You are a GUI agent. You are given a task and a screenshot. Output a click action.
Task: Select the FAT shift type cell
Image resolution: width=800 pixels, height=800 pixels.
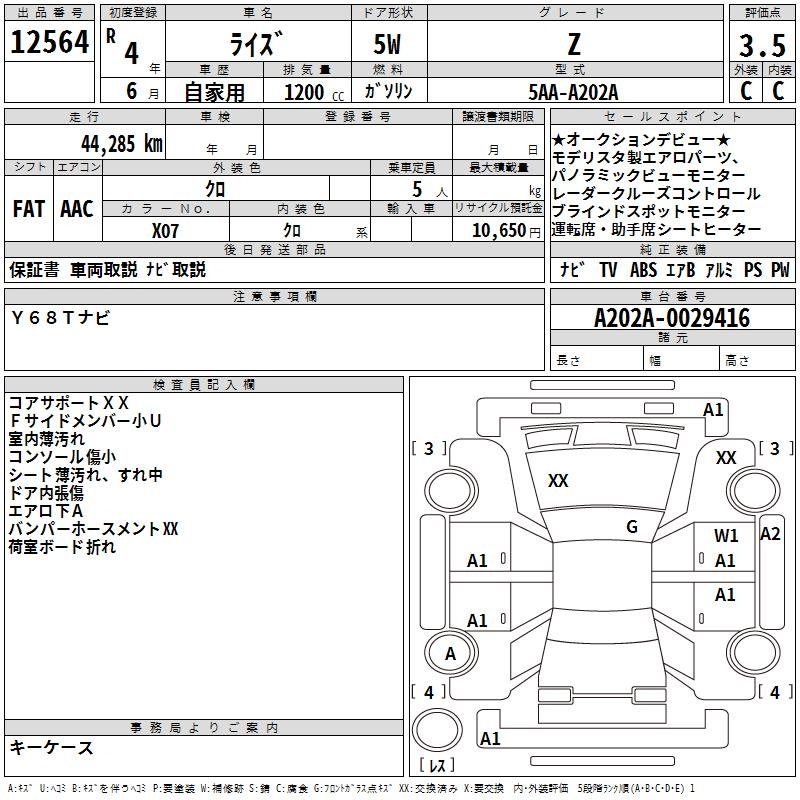click(29, 208)
